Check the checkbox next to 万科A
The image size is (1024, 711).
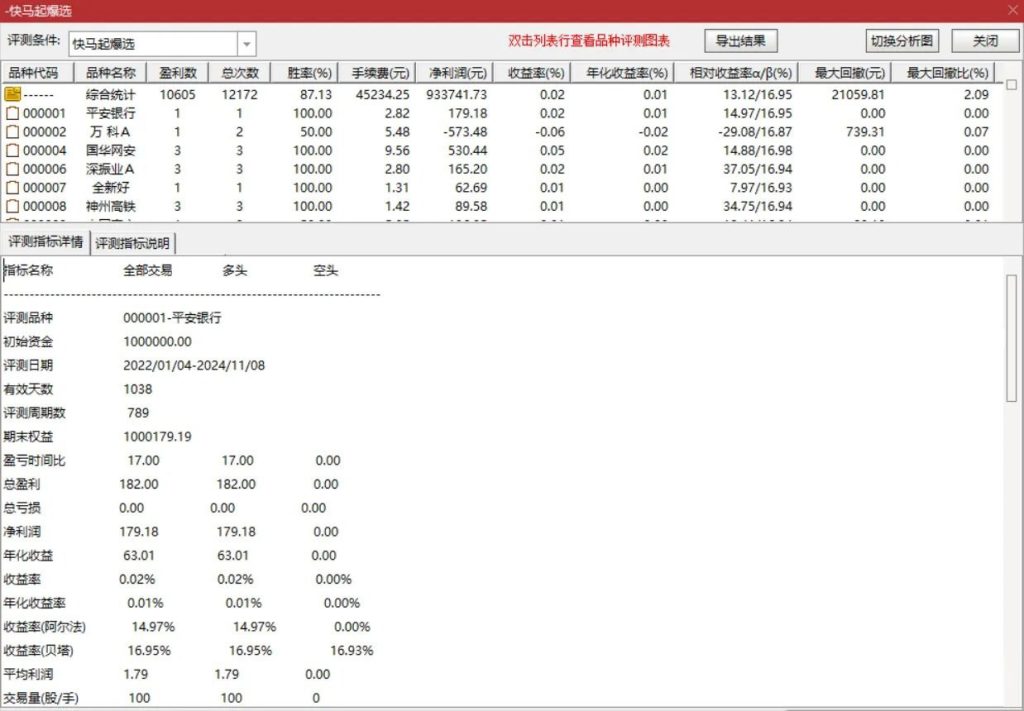(14, 131)
